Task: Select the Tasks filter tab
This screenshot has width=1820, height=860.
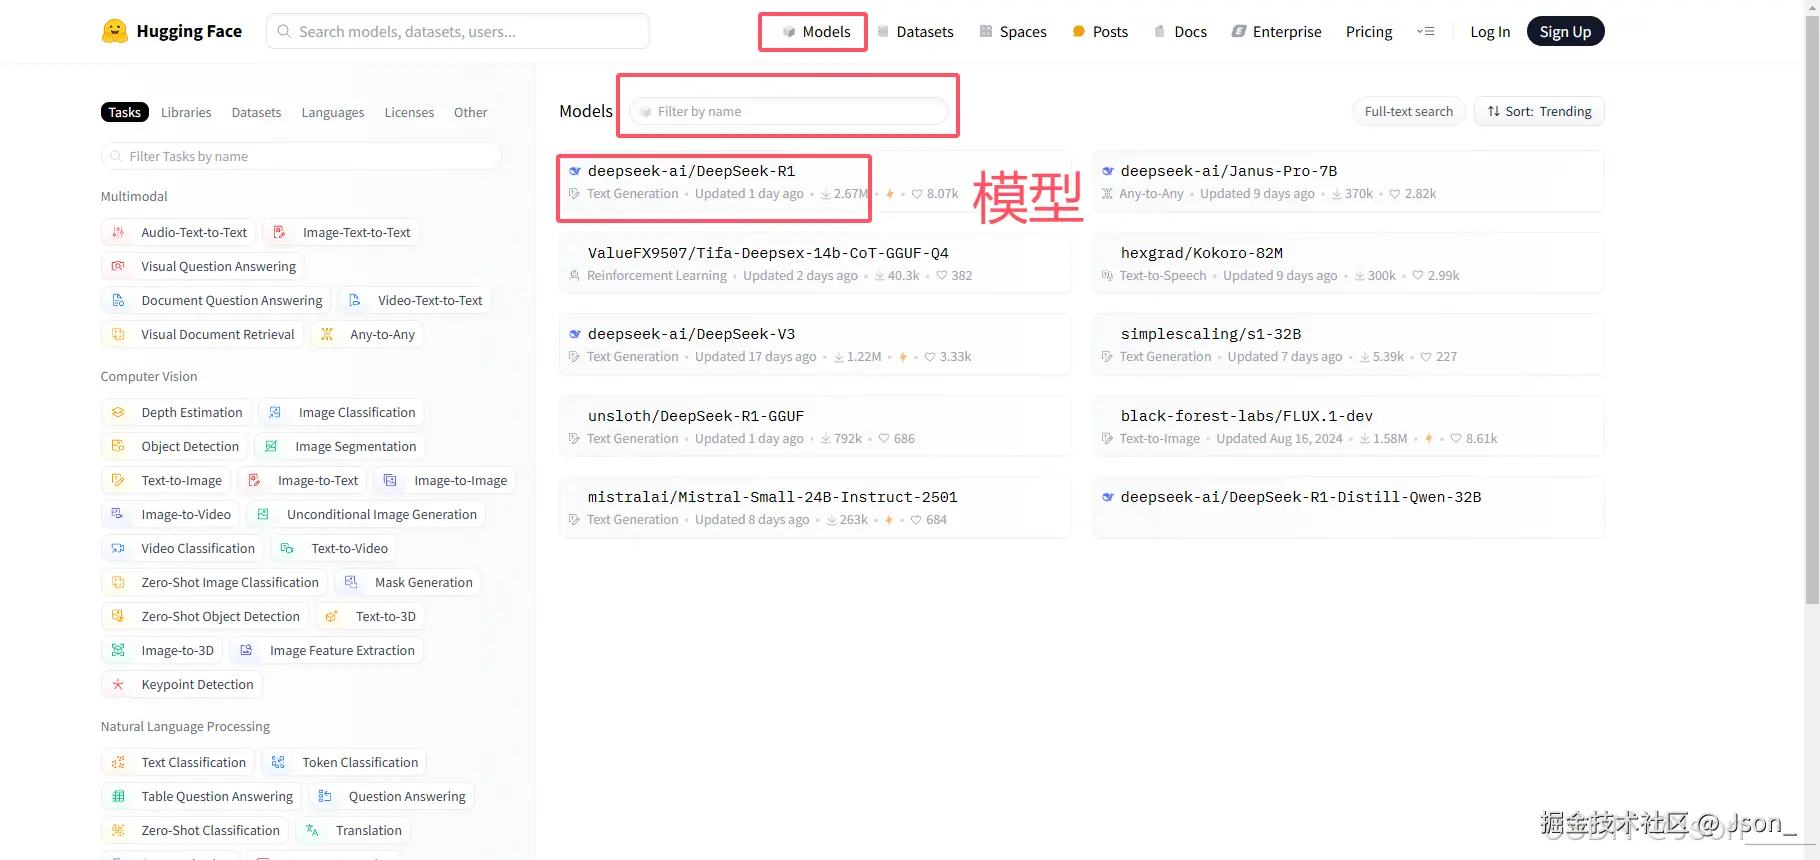Action: pyautogui.click(x=125, y=112)
